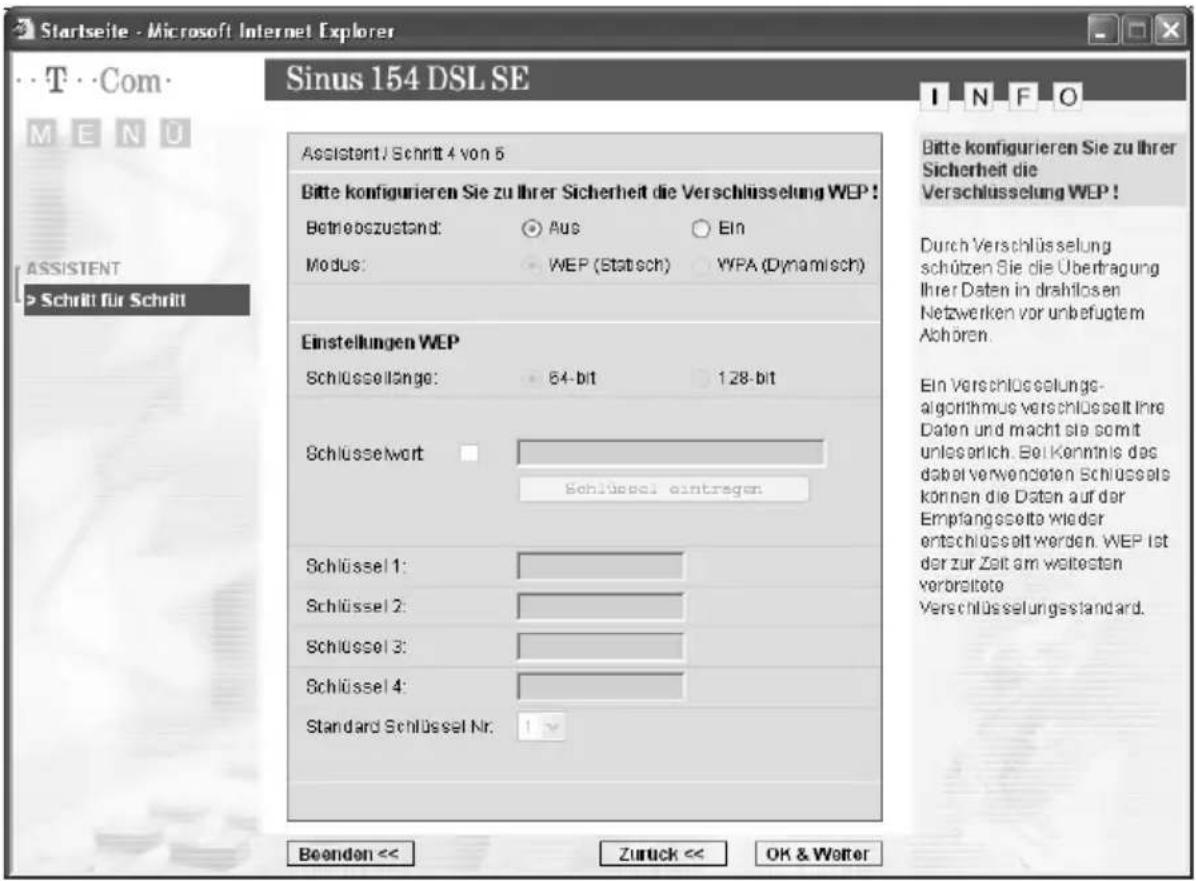Select the Aus radio button for Betriebszustand
This screenshot has width=1196, height=881.
tap(532, 229)
